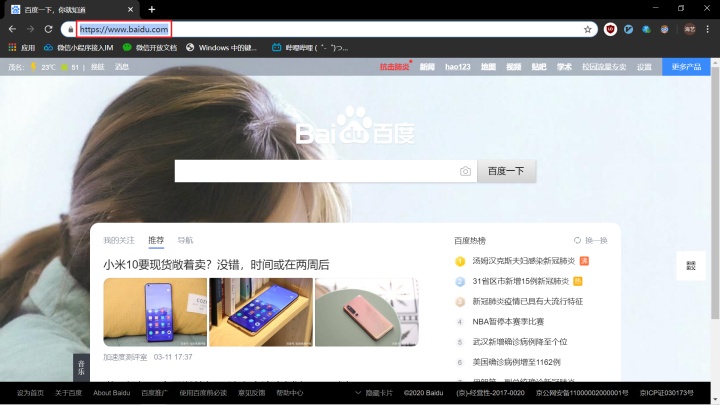Close the Baidu tab
Image resolution: width=720 pixels, height=405 pixels.
(x=130, y=9)
